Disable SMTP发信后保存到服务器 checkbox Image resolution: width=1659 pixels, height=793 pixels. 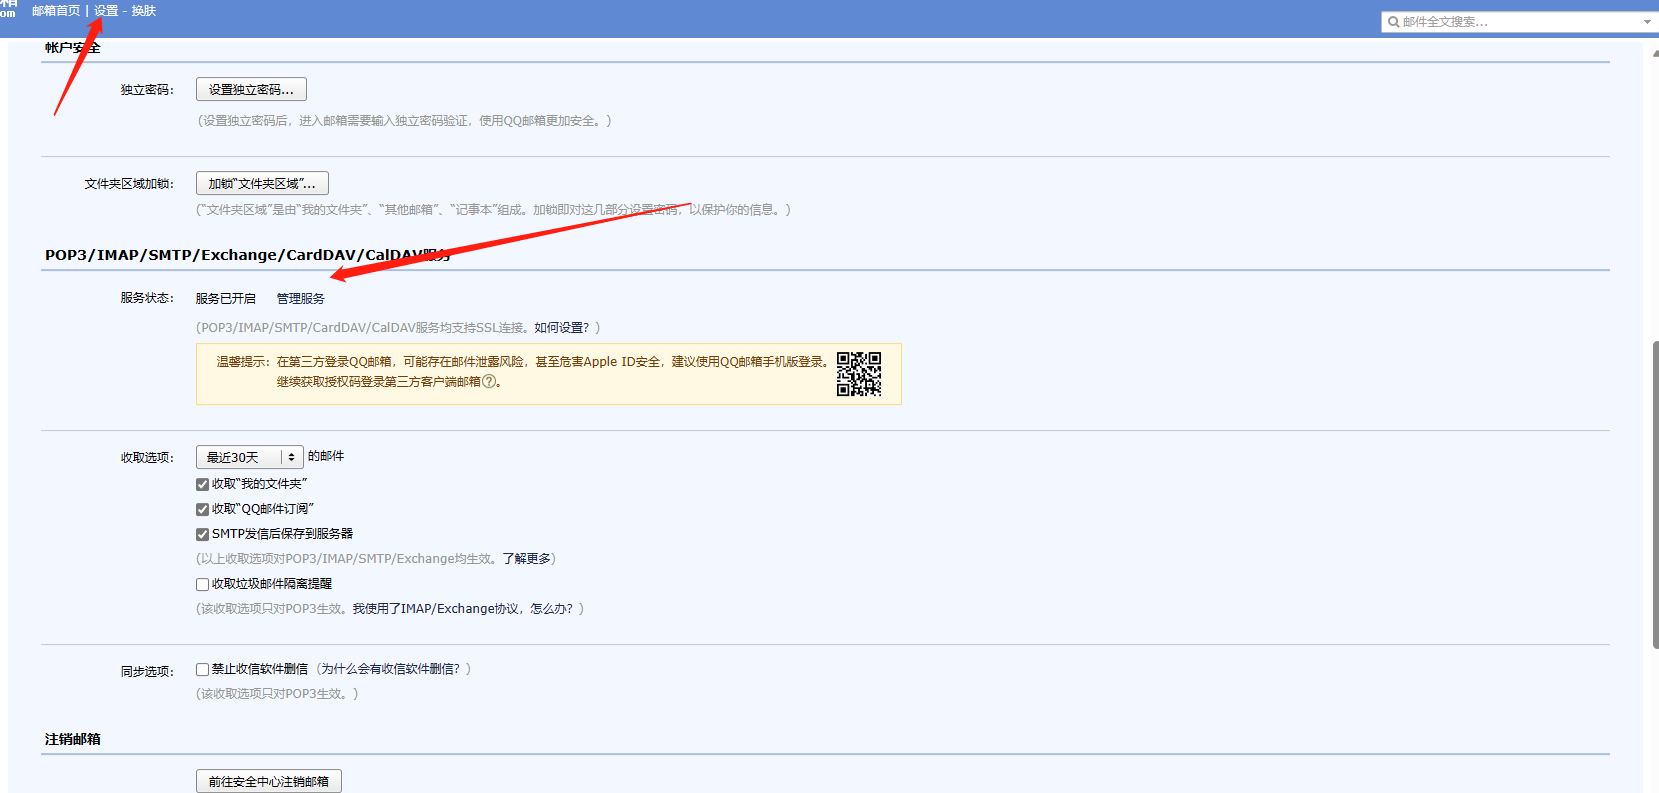tap(203, 534)
